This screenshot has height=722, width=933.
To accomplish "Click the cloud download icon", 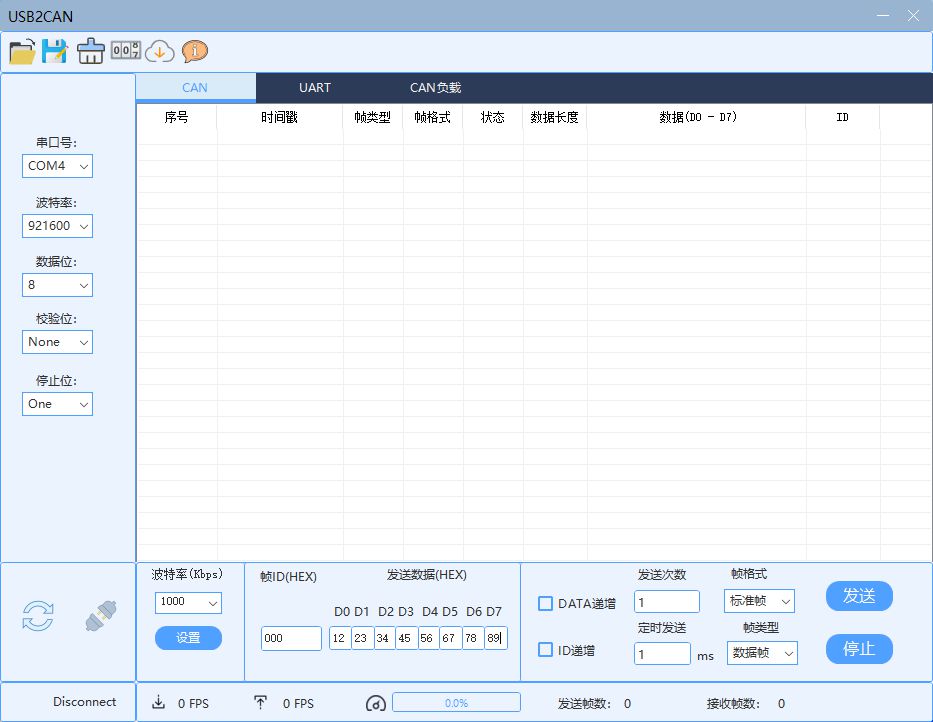I will 160,51.
